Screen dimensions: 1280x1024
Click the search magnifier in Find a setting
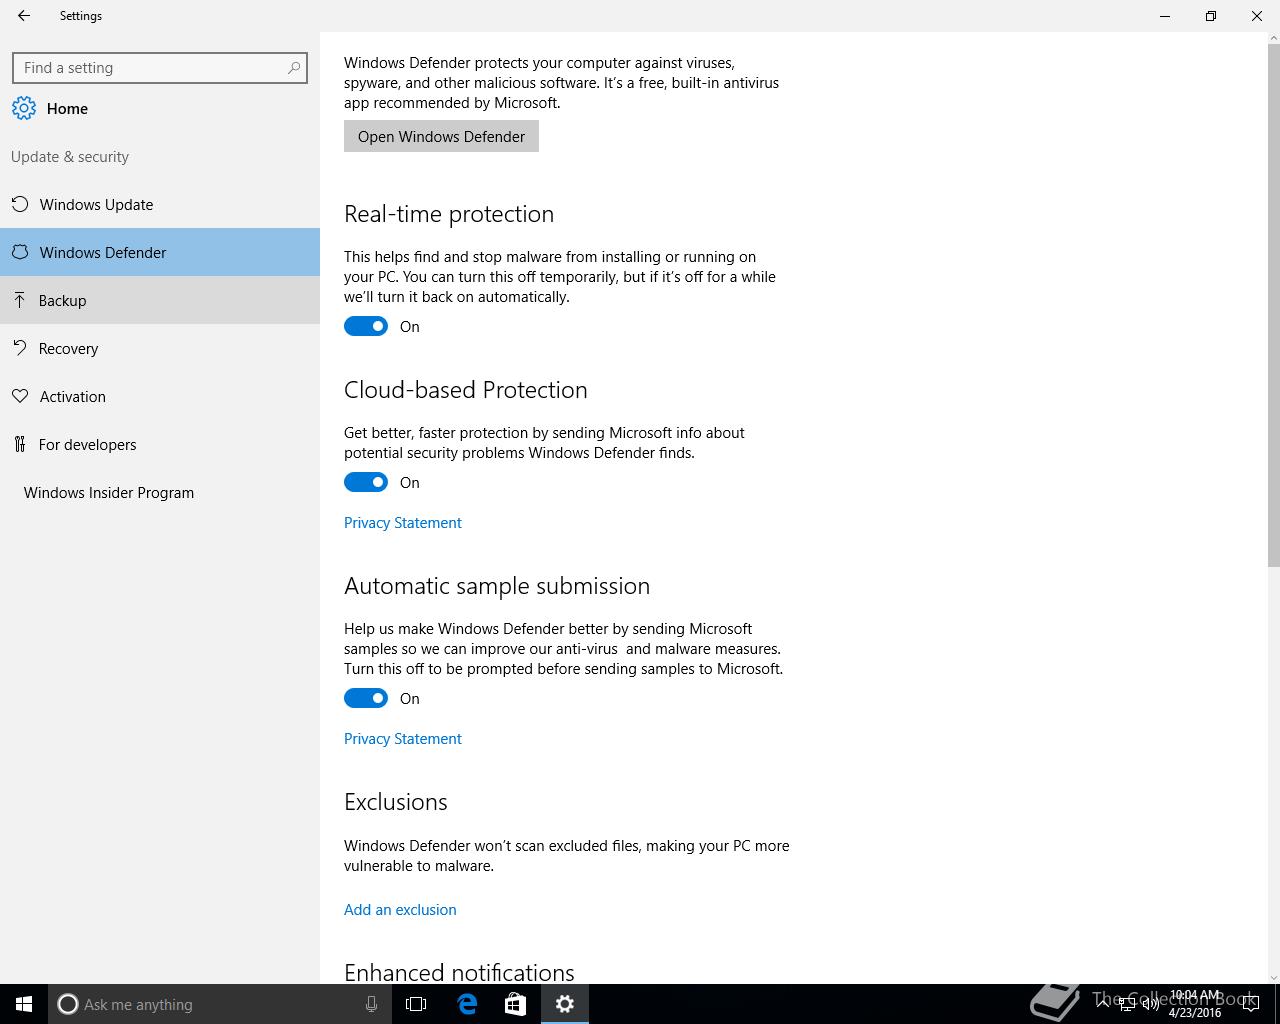pos(293,68)
